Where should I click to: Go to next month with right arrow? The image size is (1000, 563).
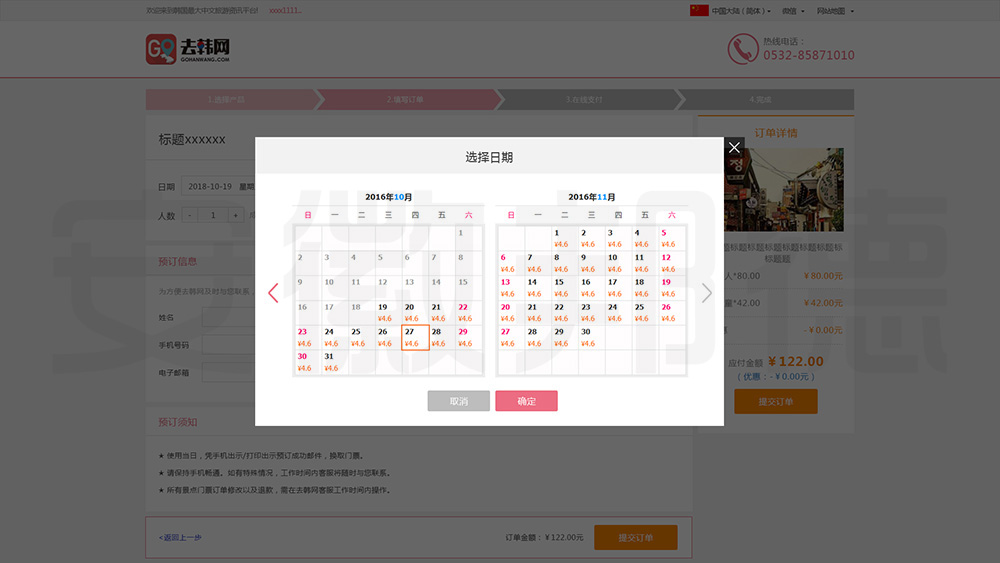point(707,293)
